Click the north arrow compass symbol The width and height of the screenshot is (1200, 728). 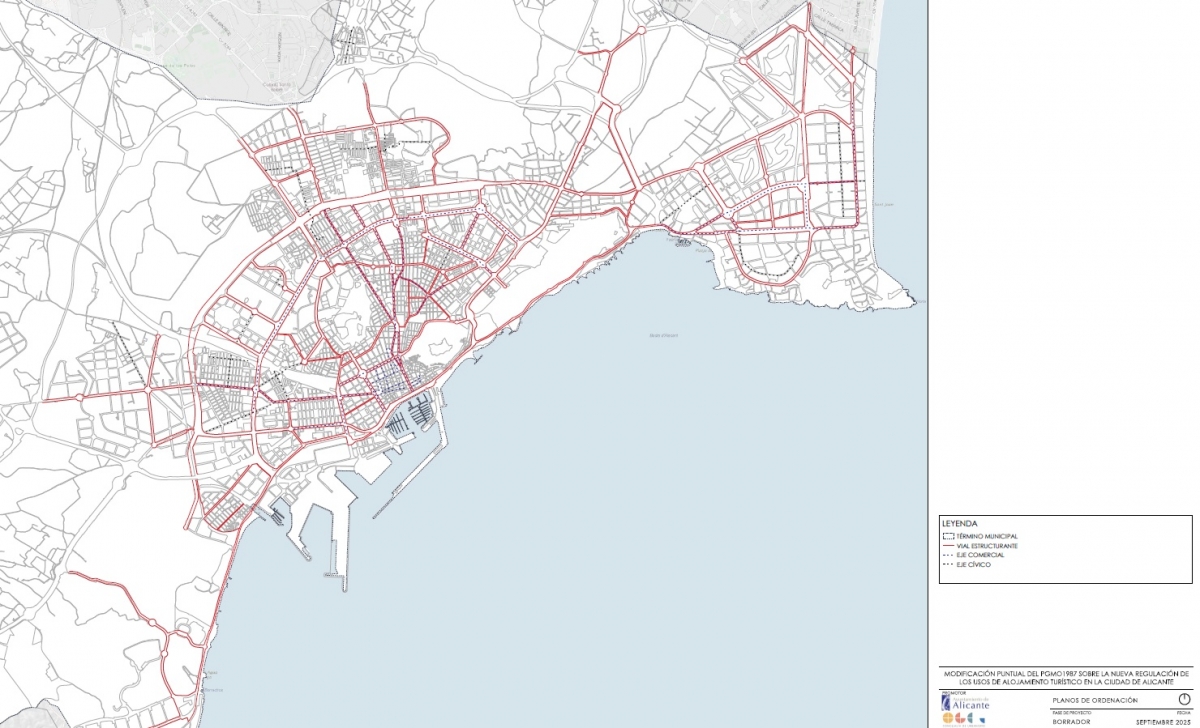pyautogui.click(x=1183, y=699)
